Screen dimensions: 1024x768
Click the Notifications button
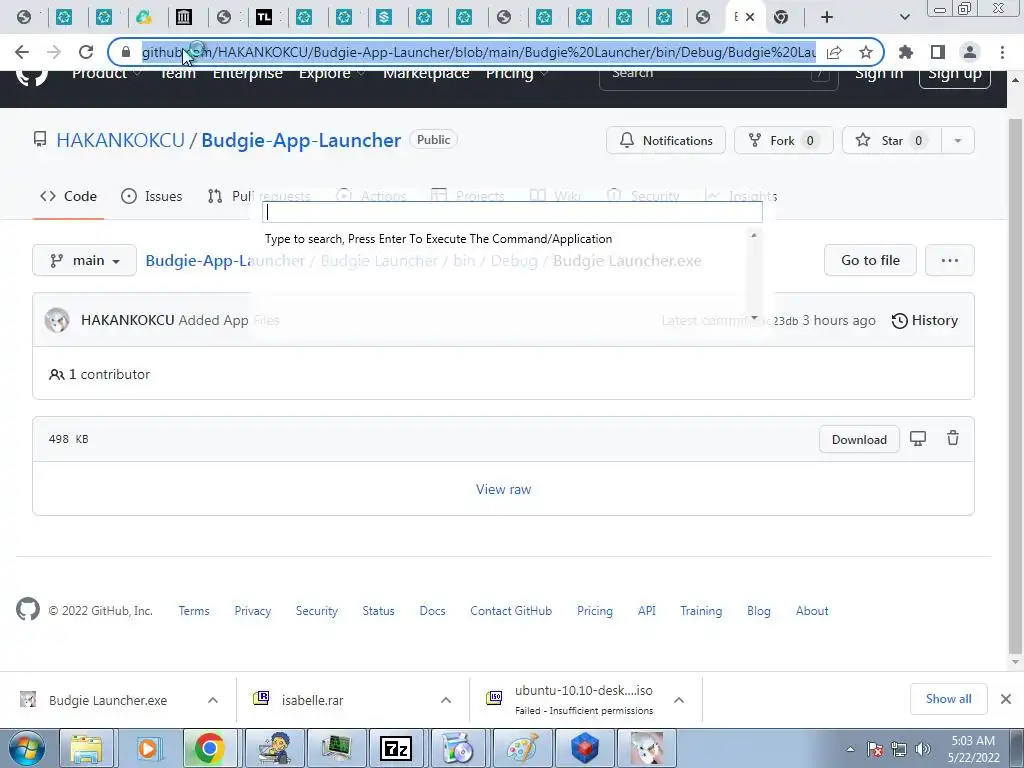pyautogui.click(x=665, y=140)
